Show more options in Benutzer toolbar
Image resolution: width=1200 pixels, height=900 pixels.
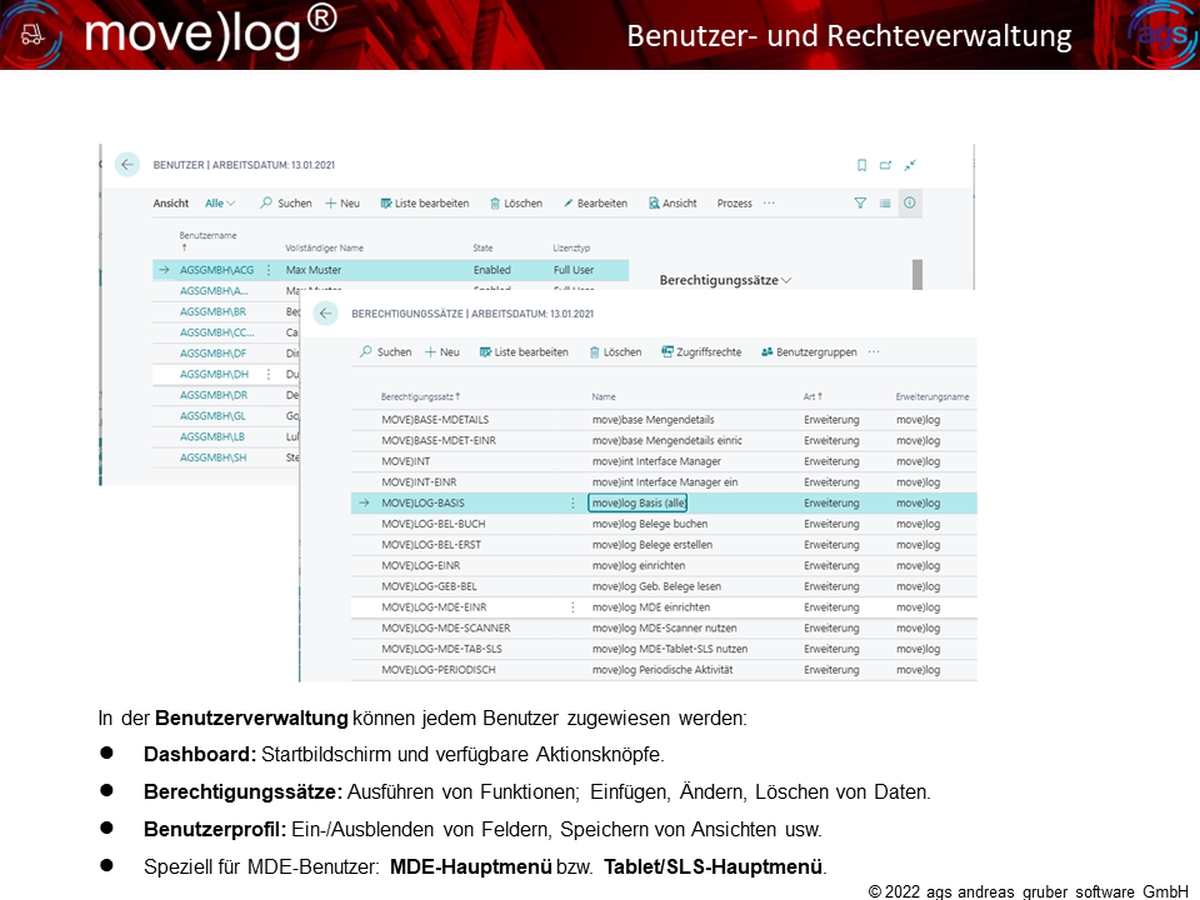pyautogui.click(x=769, y=203)
